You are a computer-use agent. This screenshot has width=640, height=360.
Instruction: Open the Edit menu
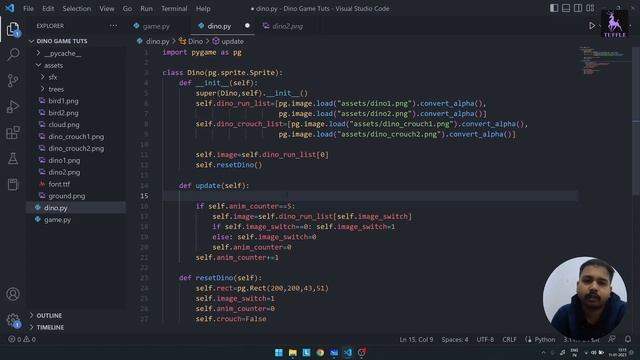point(48,8)
